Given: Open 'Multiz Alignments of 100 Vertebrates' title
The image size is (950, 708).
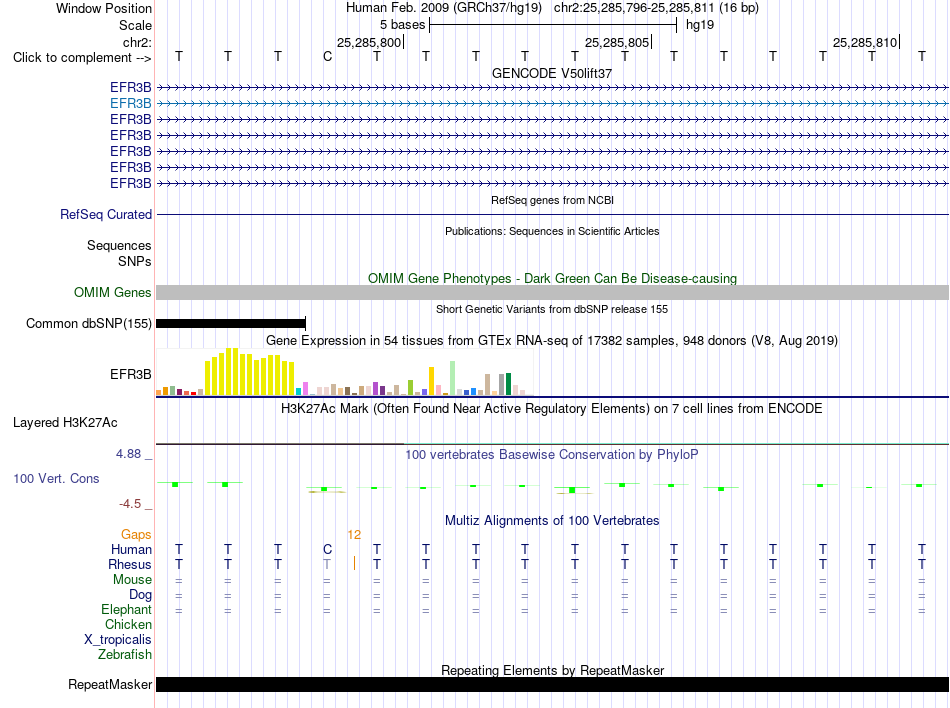Looking at the screenshot, I should coord(552,521).
